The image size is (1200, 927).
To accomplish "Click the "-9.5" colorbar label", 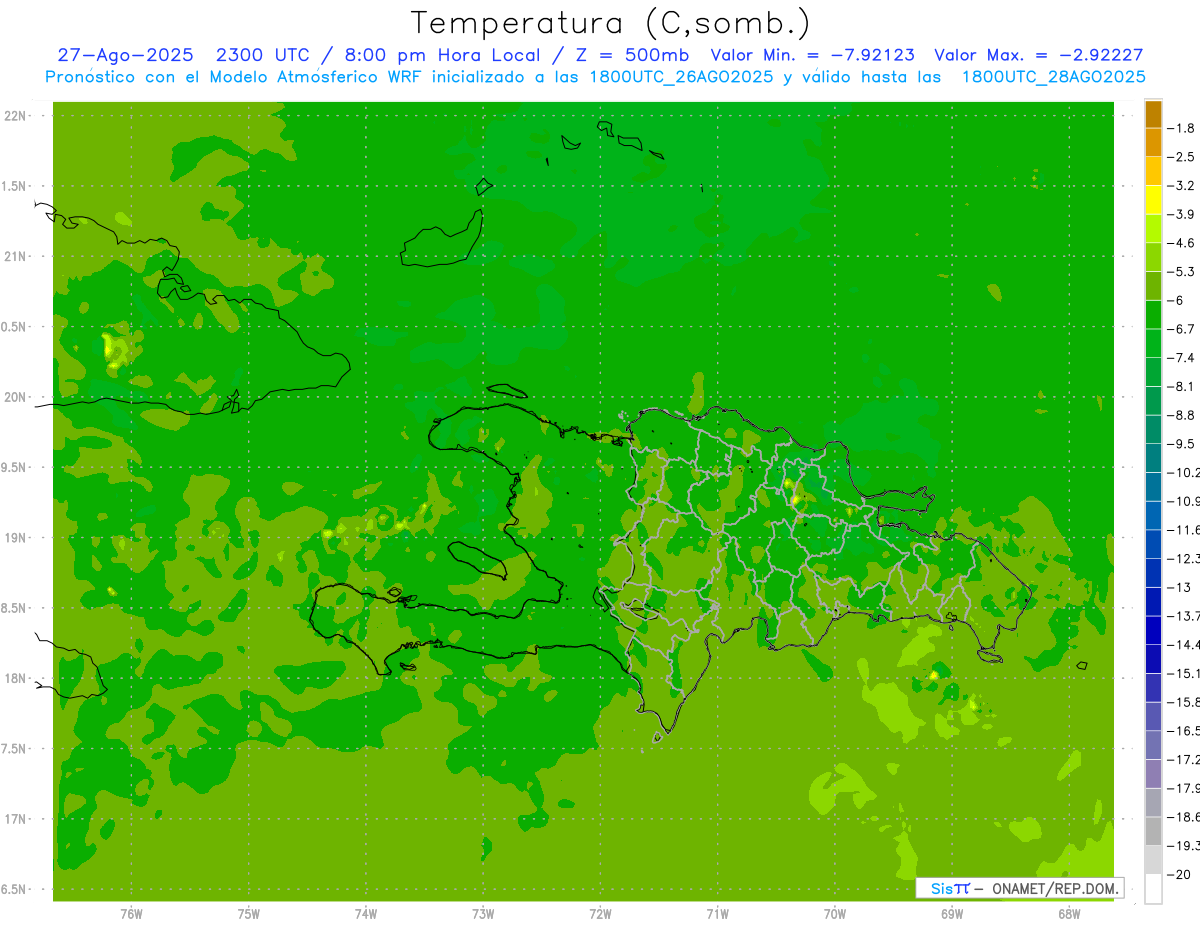I will (x=1181, y=444).
